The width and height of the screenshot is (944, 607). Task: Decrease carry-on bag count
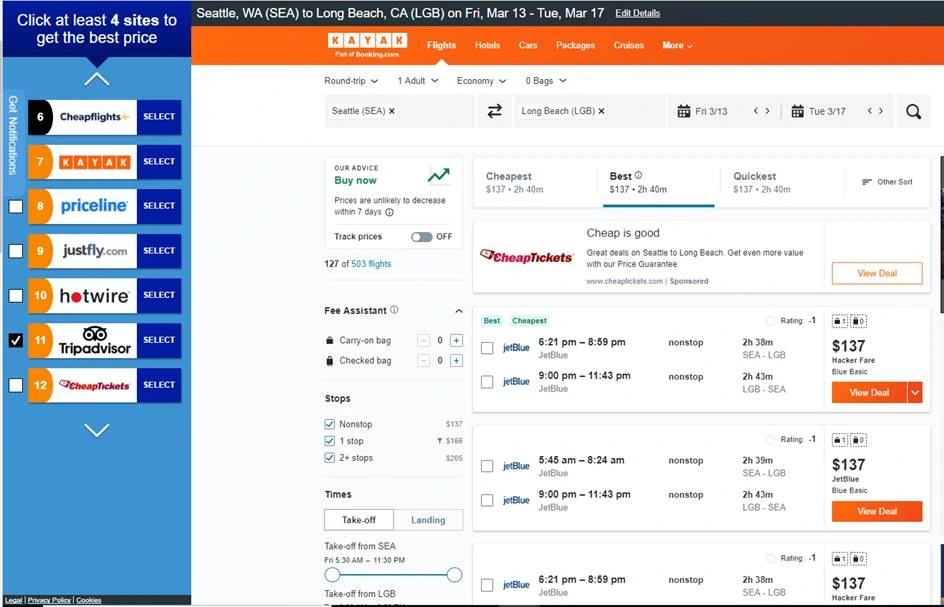[x=424, y=341]
